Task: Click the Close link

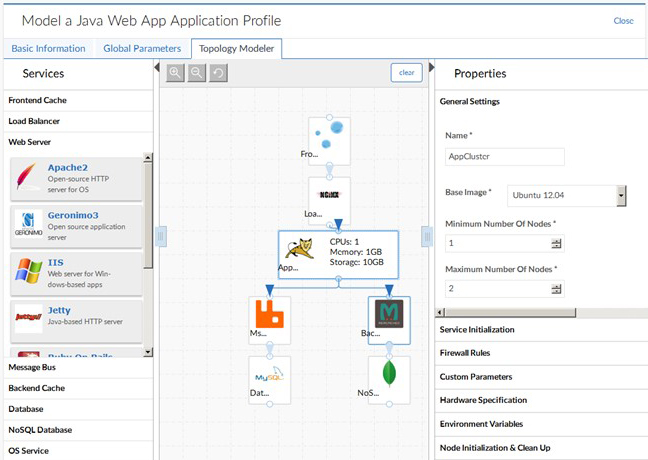Action: pyautogui.click(x=623, y=20)
